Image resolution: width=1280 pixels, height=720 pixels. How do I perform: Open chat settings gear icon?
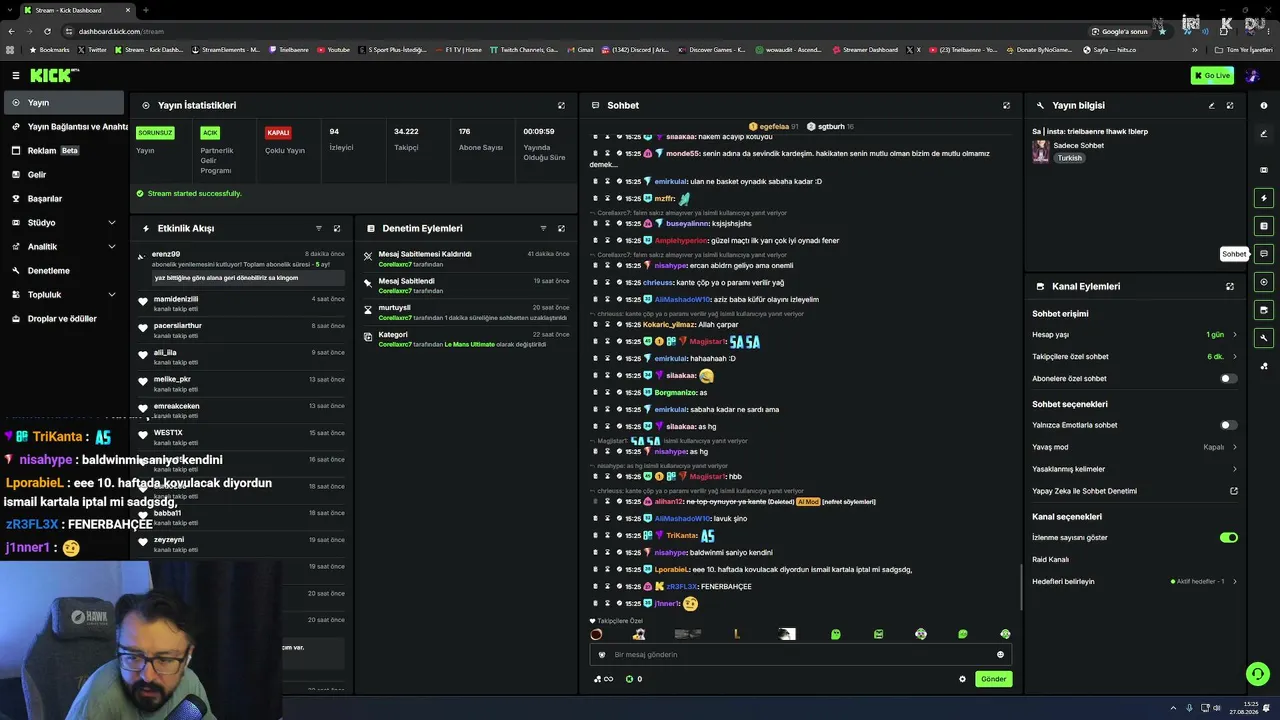coord(963,679)
